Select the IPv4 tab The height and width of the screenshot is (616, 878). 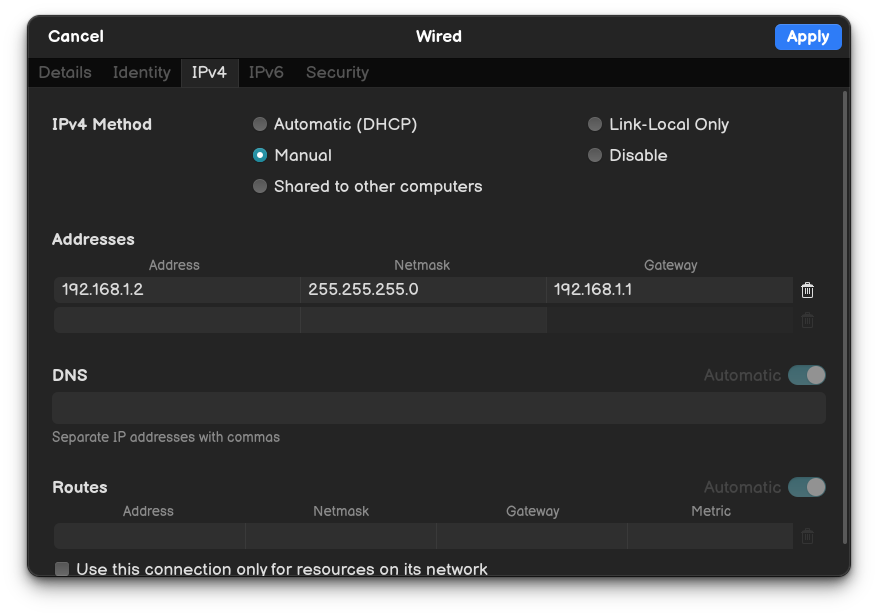pos(209,72)
